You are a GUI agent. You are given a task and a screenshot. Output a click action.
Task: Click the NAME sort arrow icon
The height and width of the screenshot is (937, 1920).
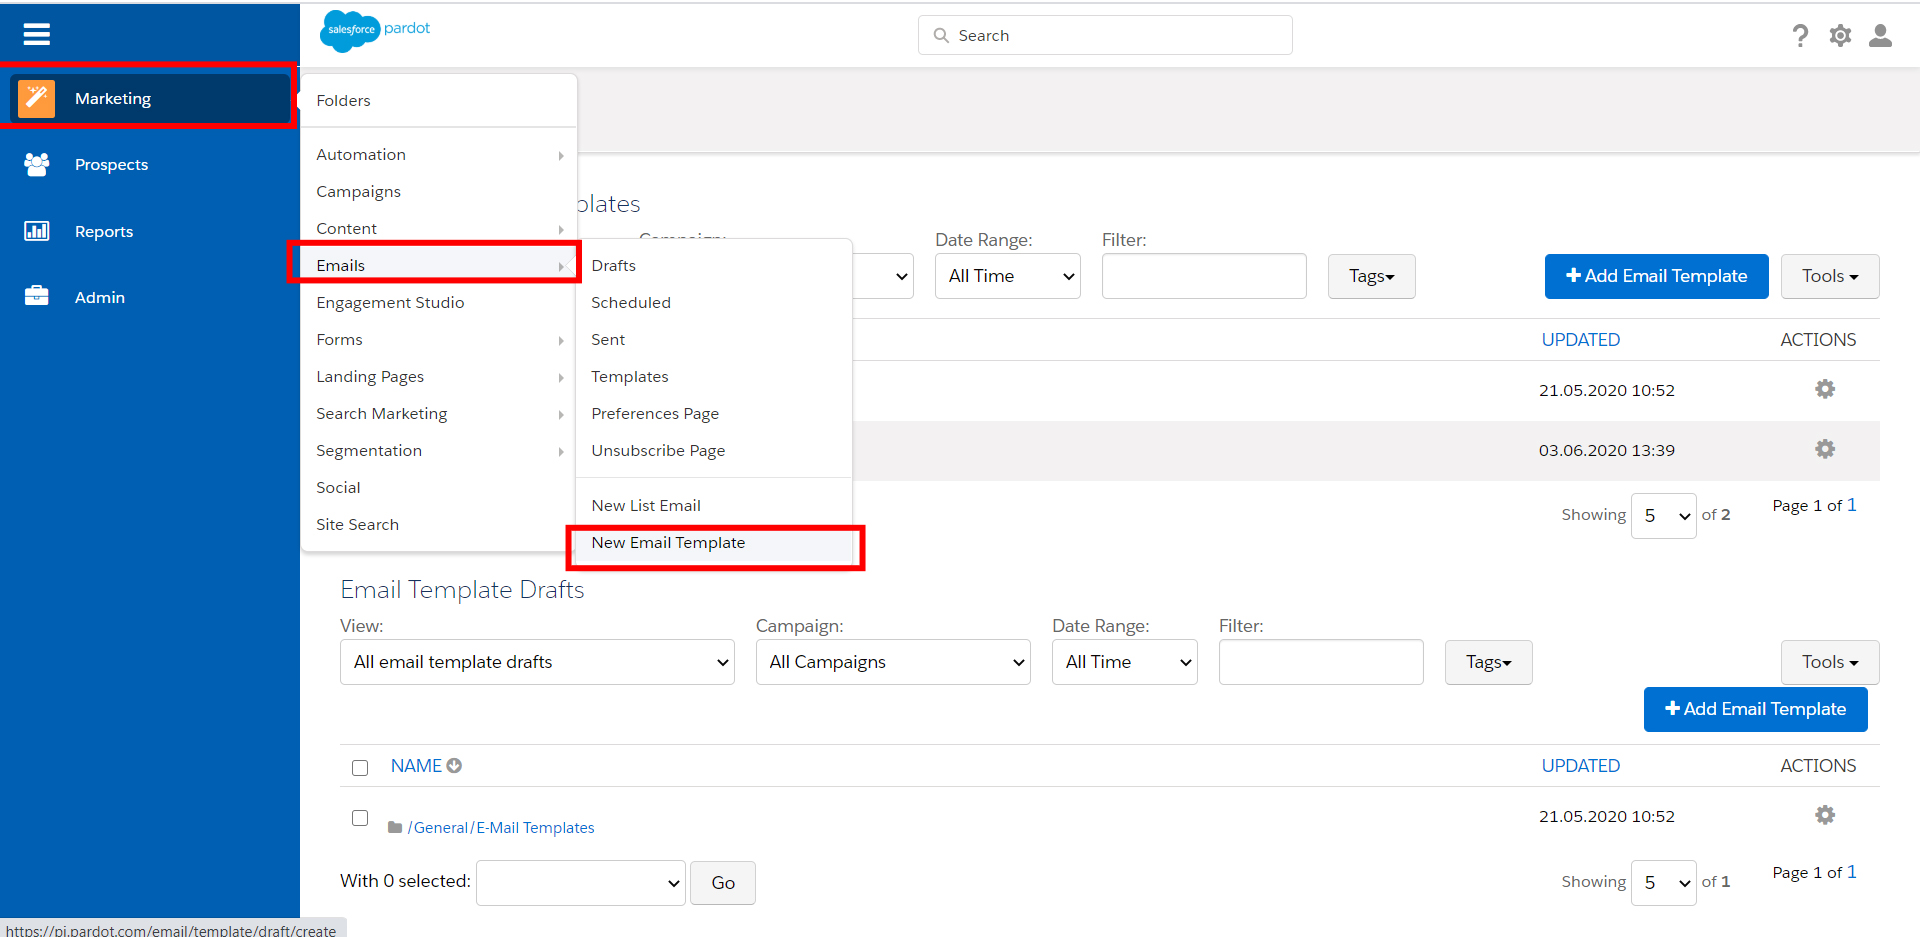point(454,766)
